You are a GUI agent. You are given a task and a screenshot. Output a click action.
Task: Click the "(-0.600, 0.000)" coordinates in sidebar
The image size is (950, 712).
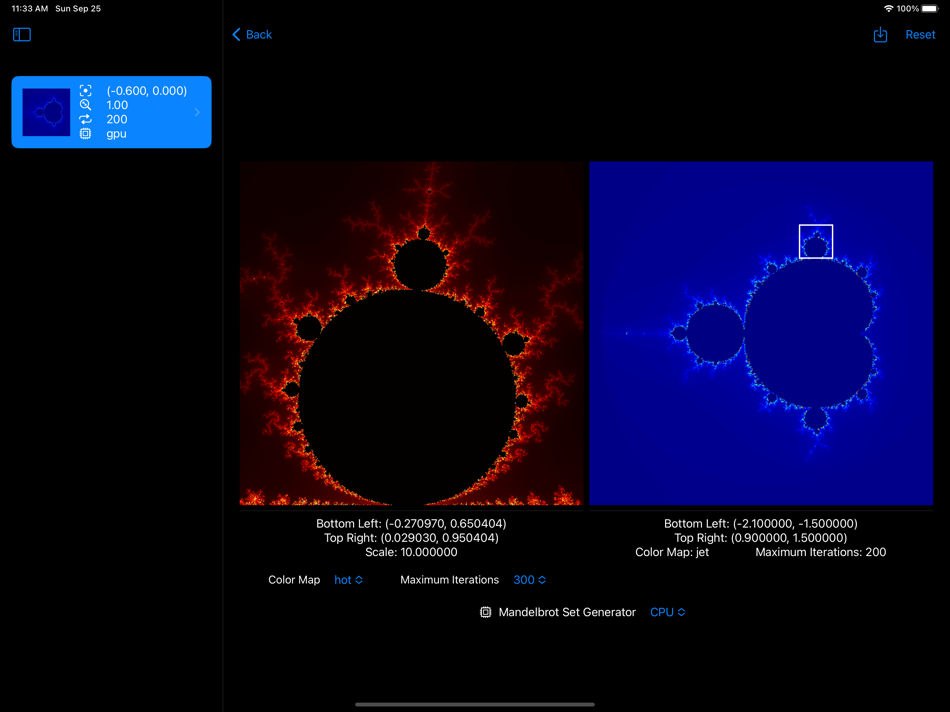[x=147, y=91]
